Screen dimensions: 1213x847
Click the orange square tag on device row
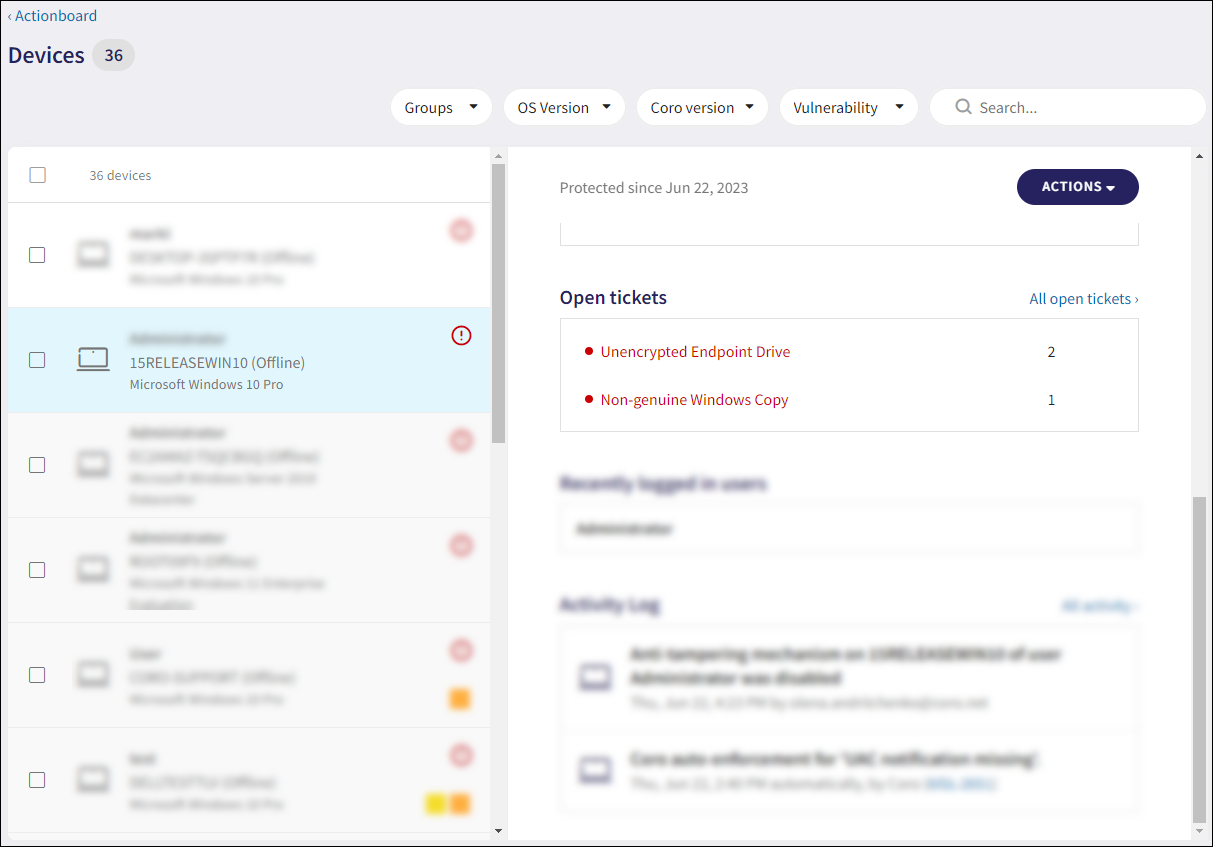(x=460, y=699)
